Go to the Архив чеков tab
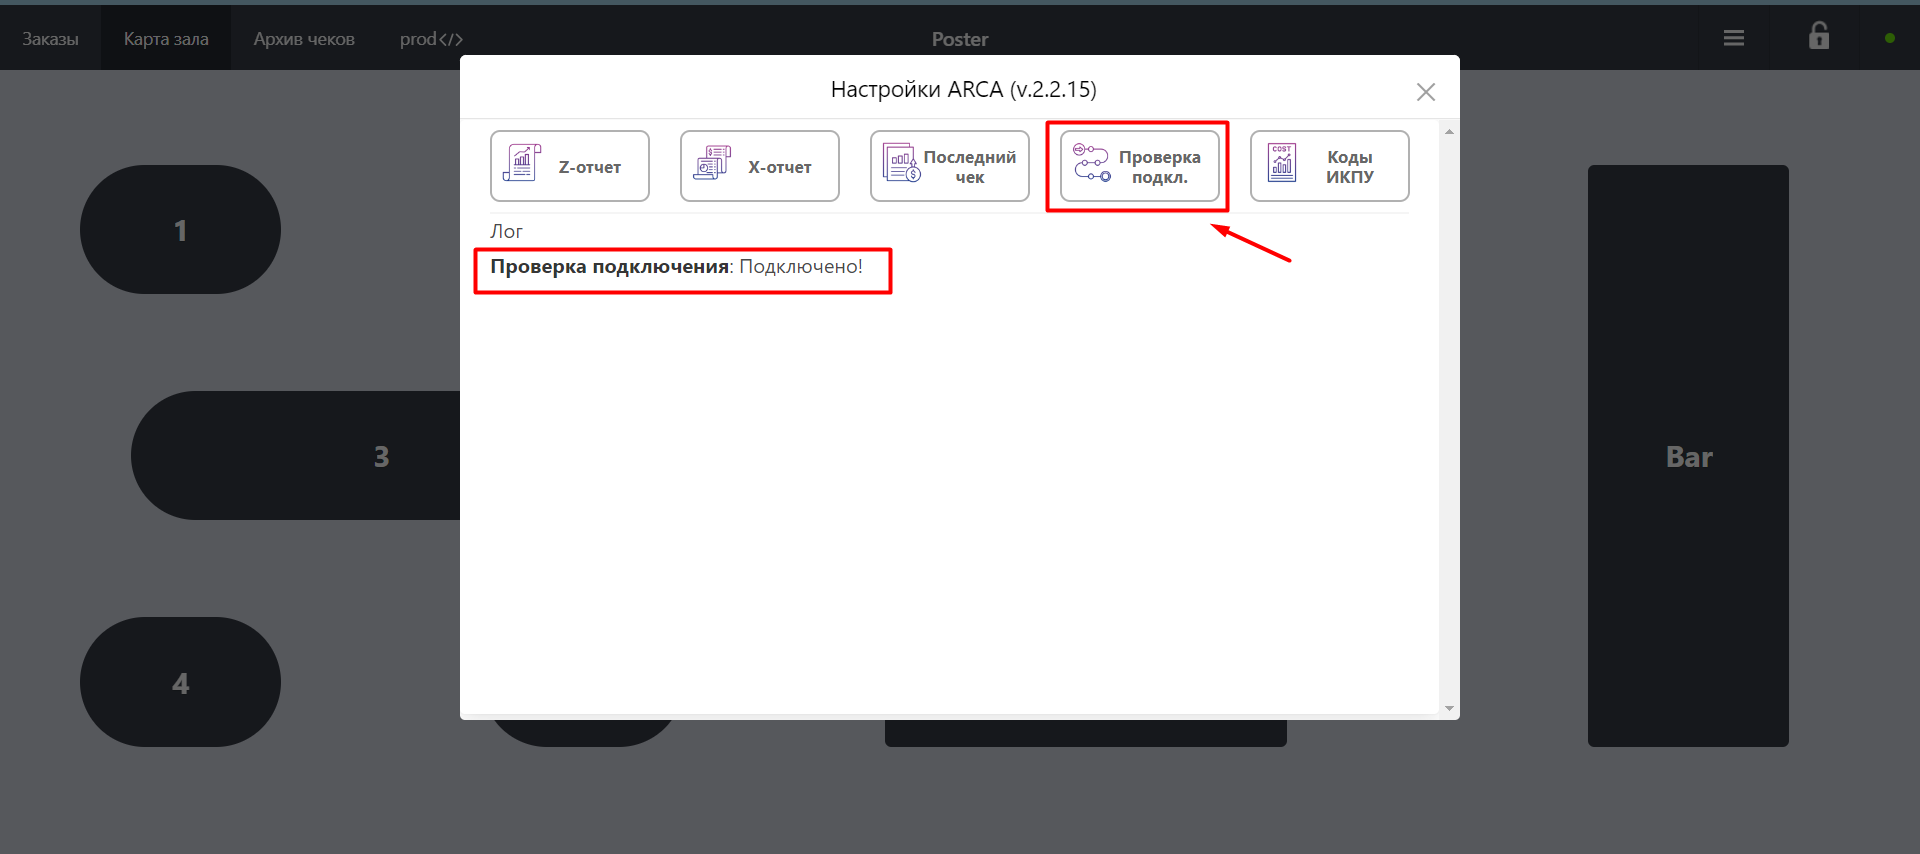The width and height of the screenshot is (1920, 854). coord(304,39)
